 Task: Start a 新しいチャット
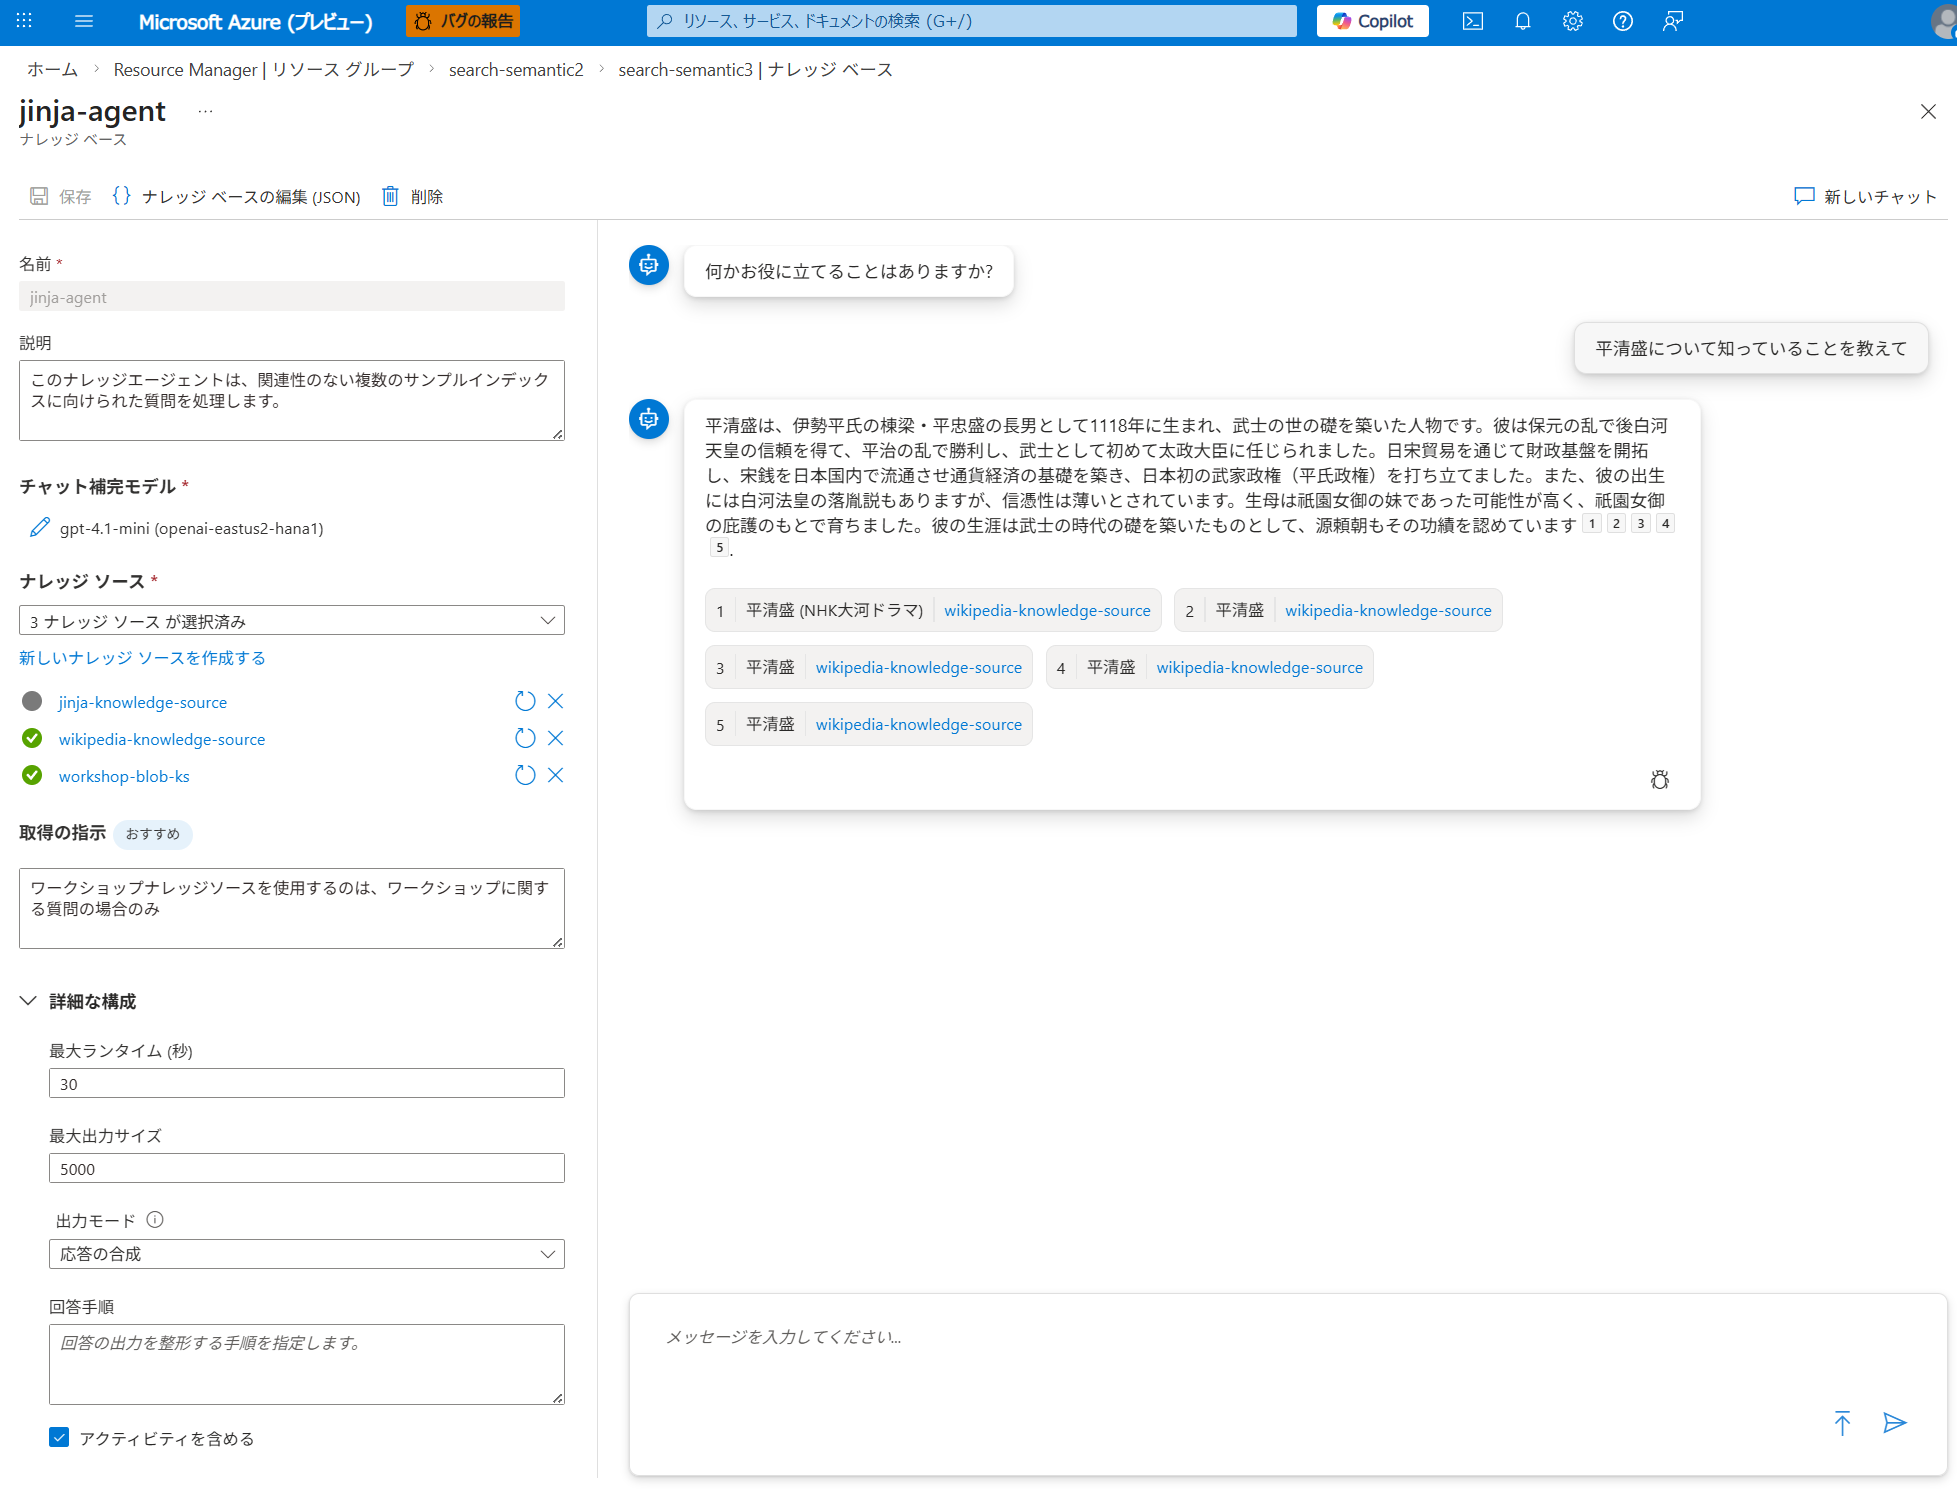pos(1866,197)
